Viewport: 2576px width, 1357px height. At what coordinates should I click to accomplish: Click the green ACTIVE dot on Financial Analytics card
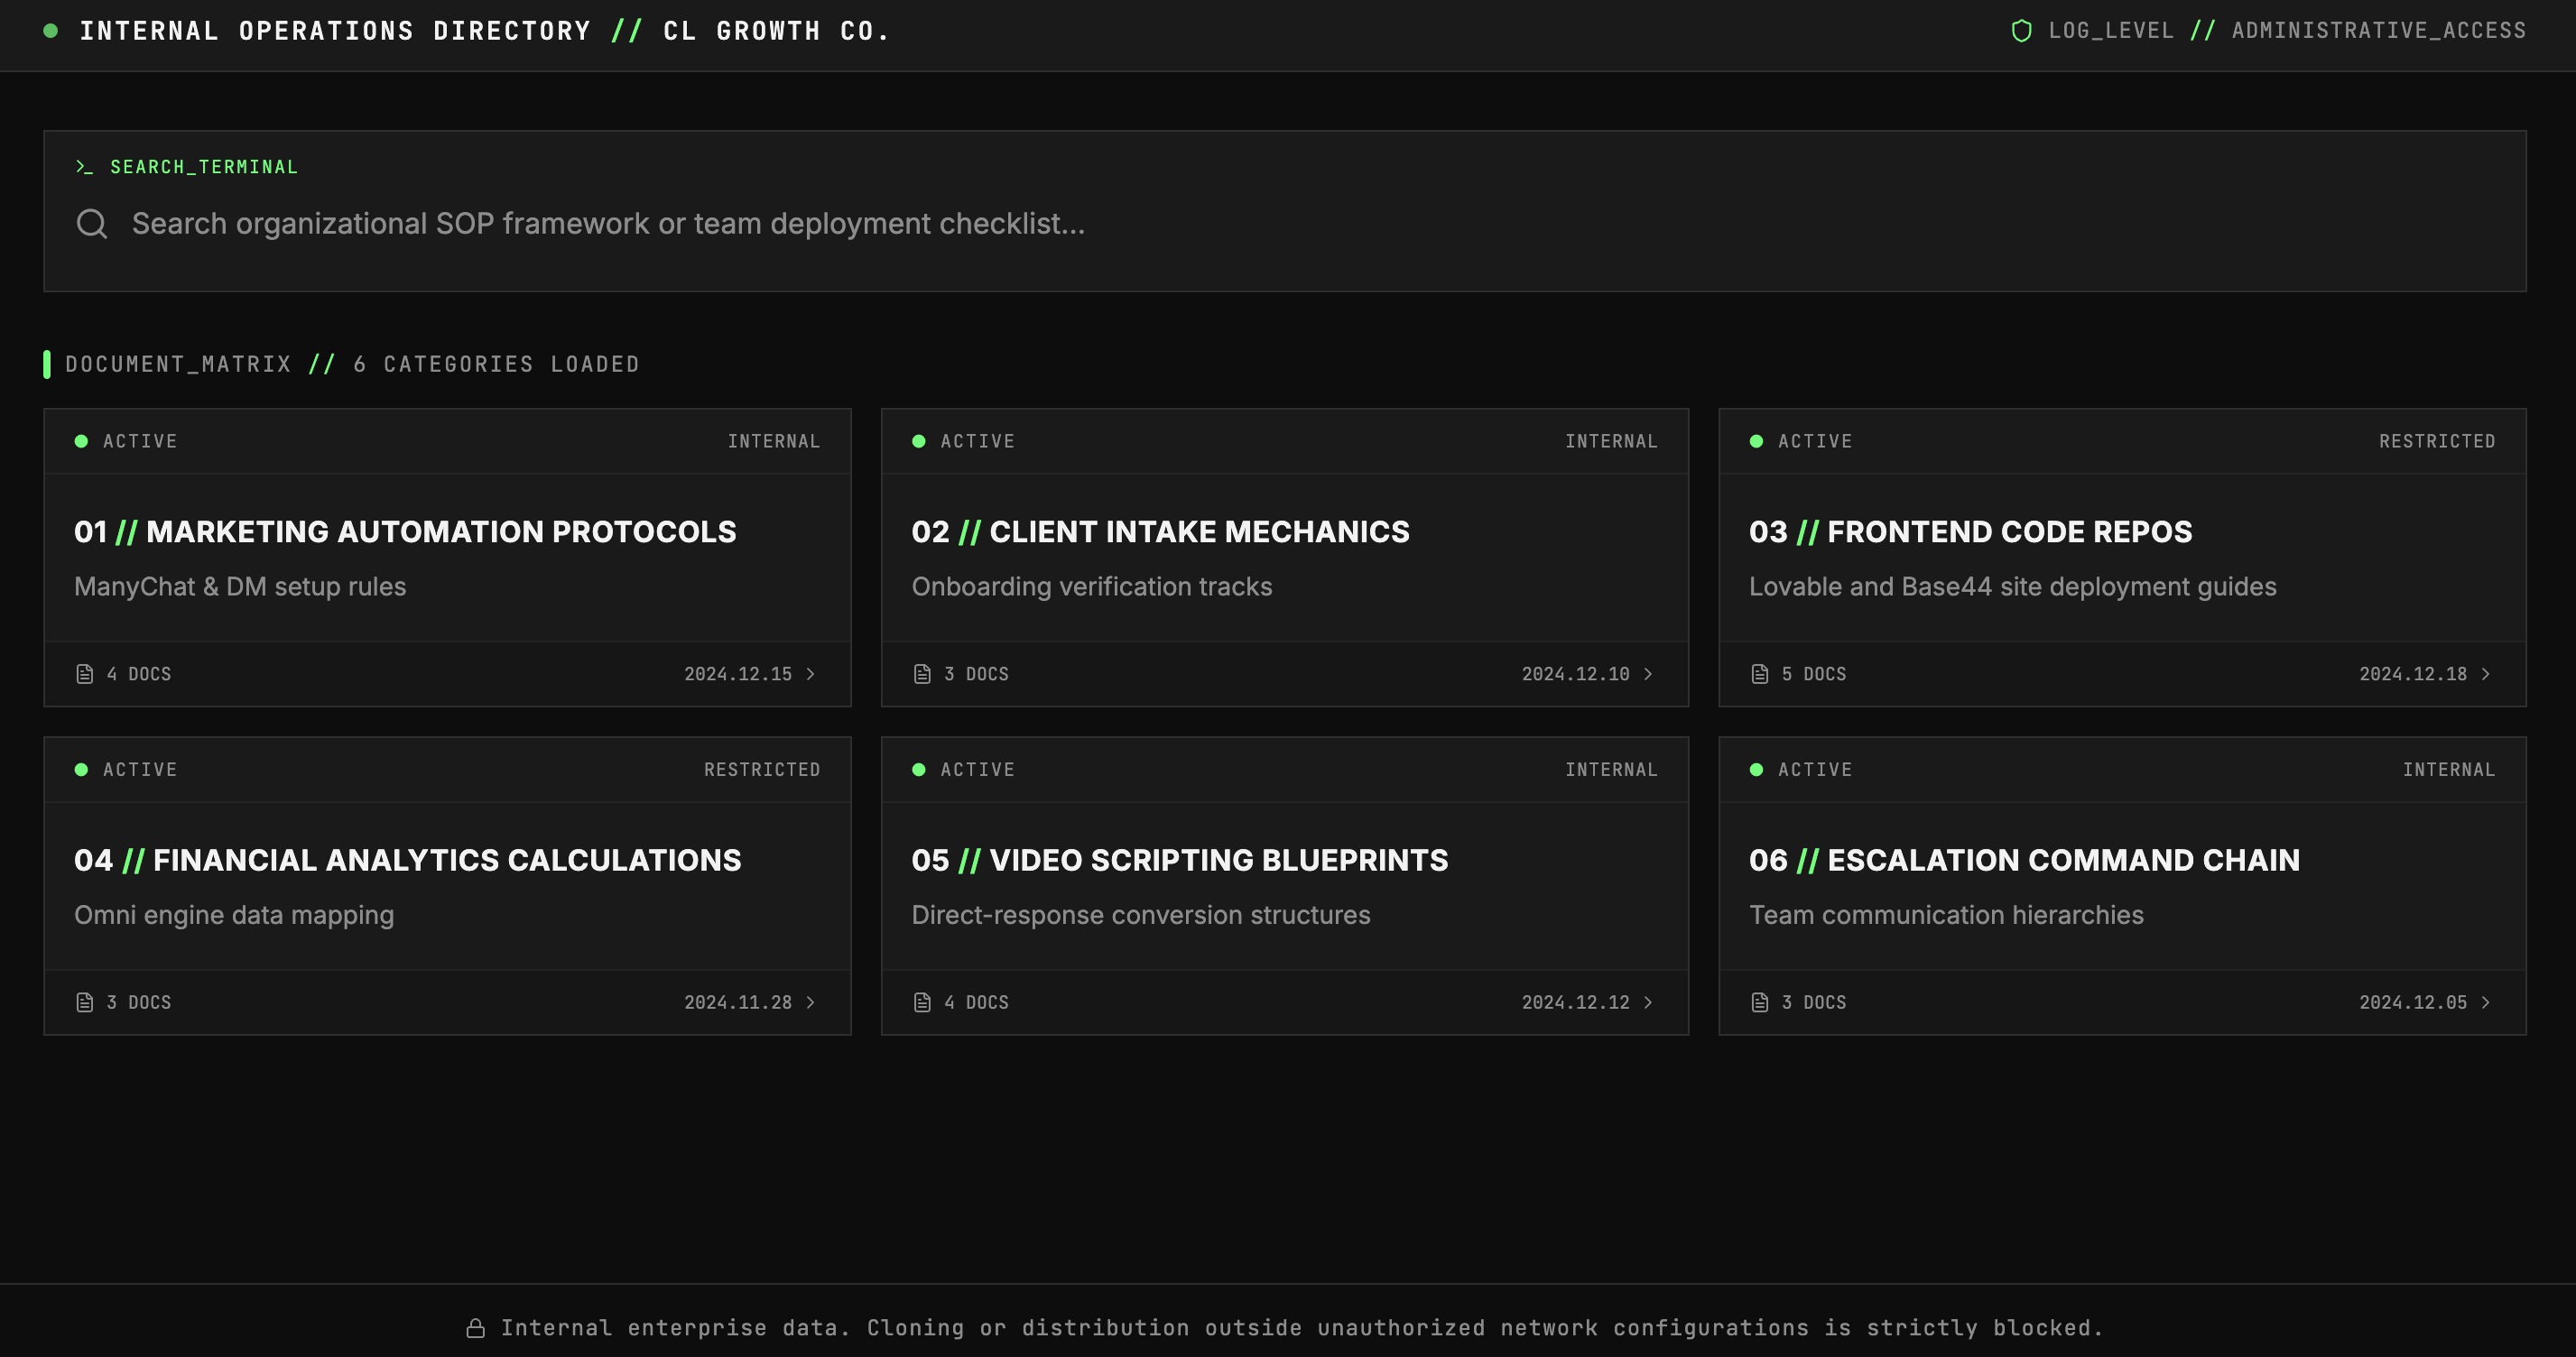(x=81, y=769)
